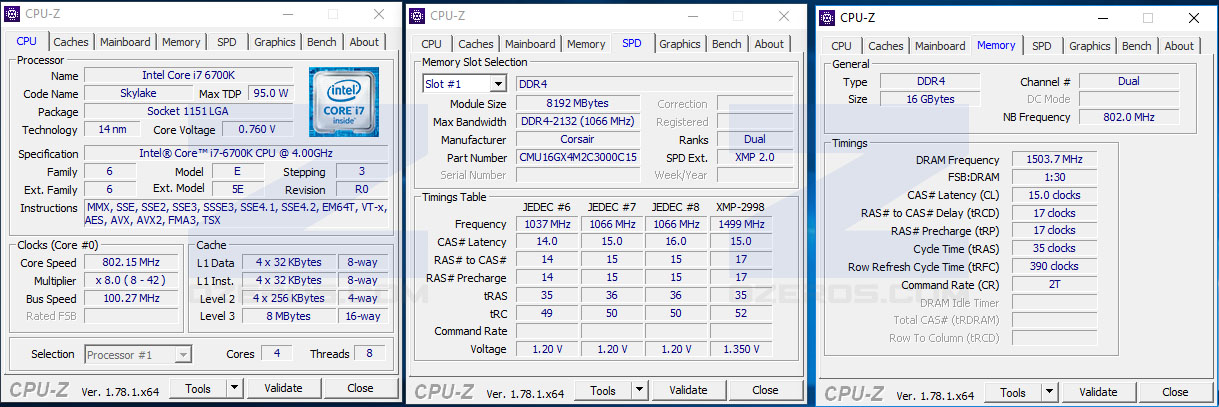Click Validate in the middle SPD window
Image resolution: width=1219 pixels, height=407 pixels.
688,390
